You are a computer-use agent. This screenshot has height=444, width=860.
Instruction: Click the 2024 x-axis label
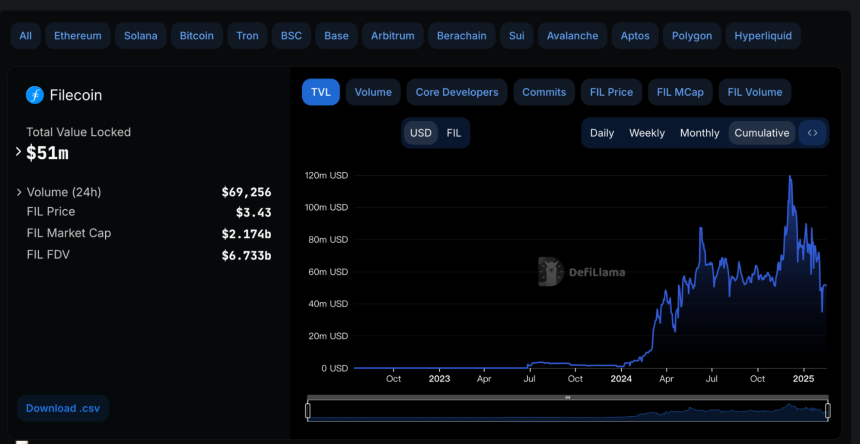click(621, 379)
